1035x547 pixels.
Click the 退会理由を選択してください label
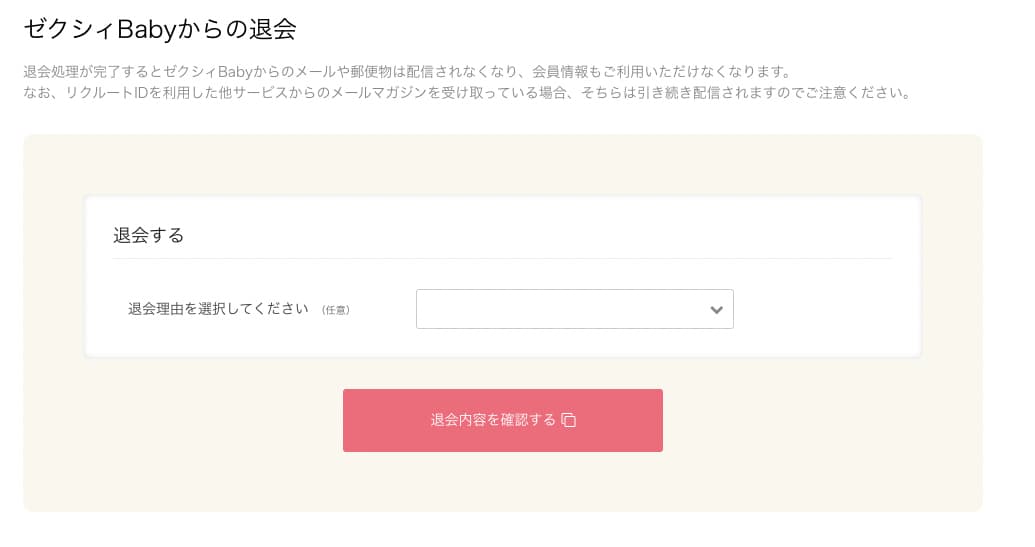tap(218, 308)
